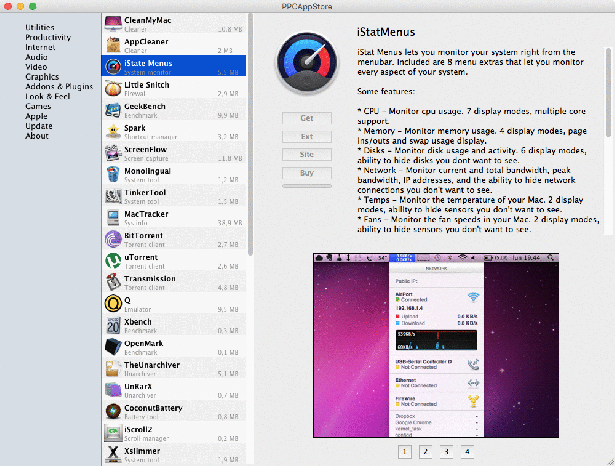The width and height of the screenshot is (615, 466).
Task: Click the AppCleaner icon in list
Action: pyautogui.click(x=113, y=45)
